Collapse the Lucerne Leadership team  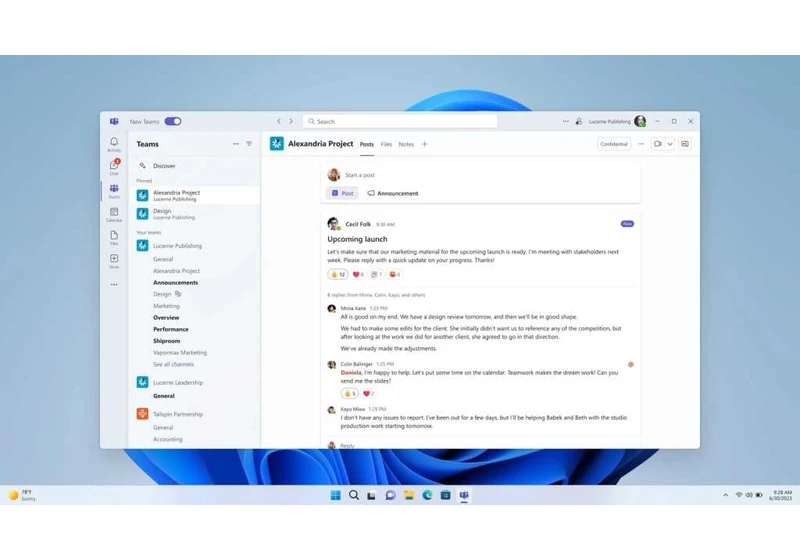point(178,383)
